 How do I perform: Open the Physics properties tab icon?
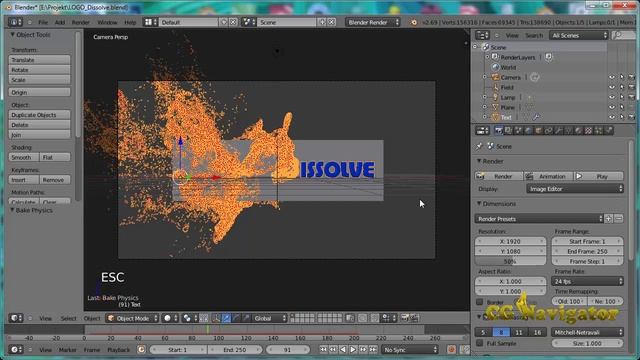coord(608,131)
